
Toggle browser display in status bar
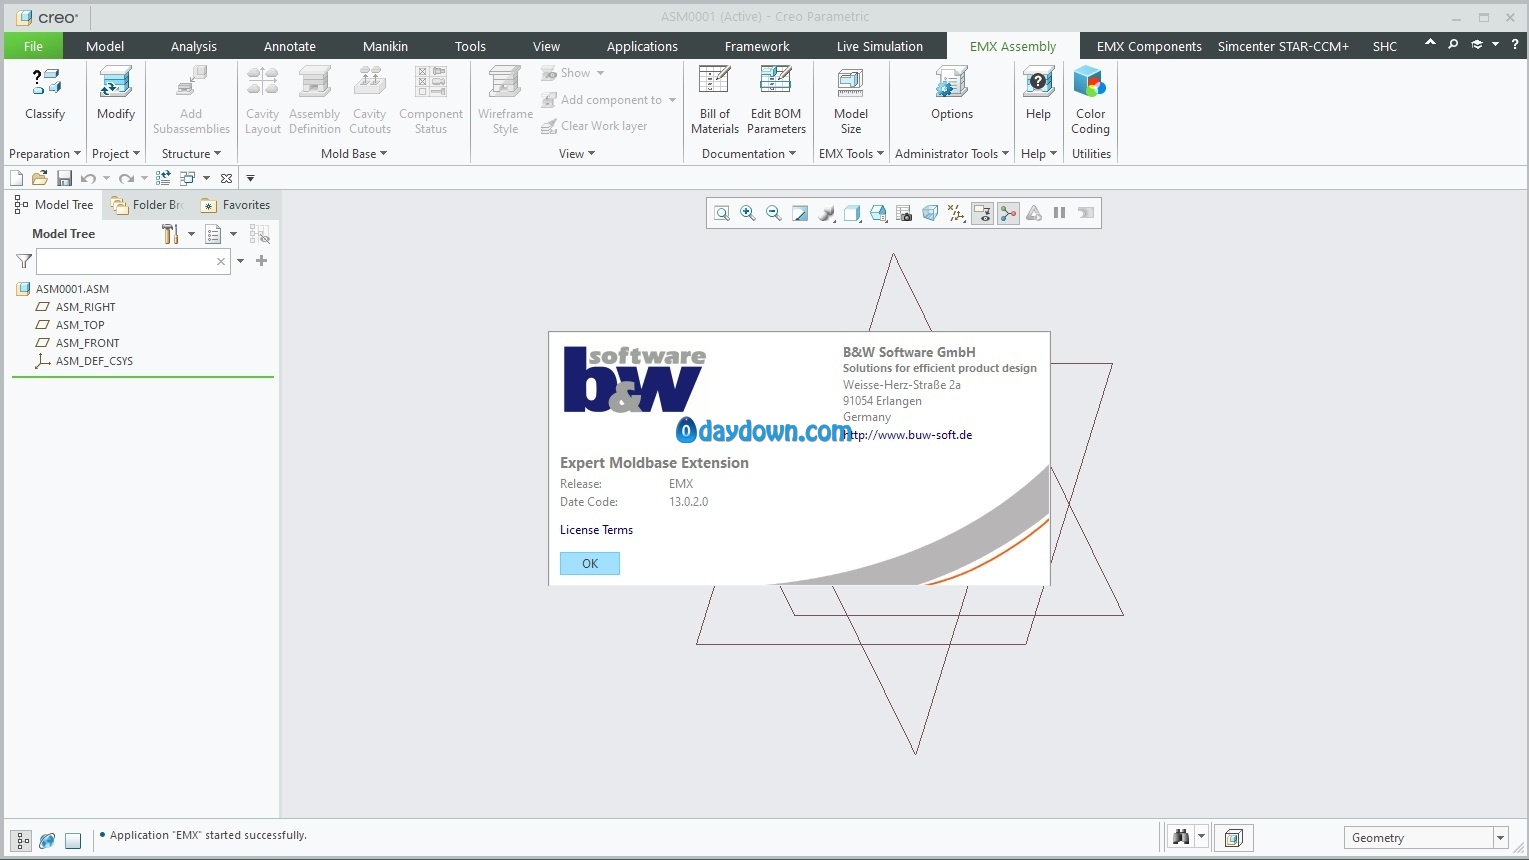[x=47, y=841]
